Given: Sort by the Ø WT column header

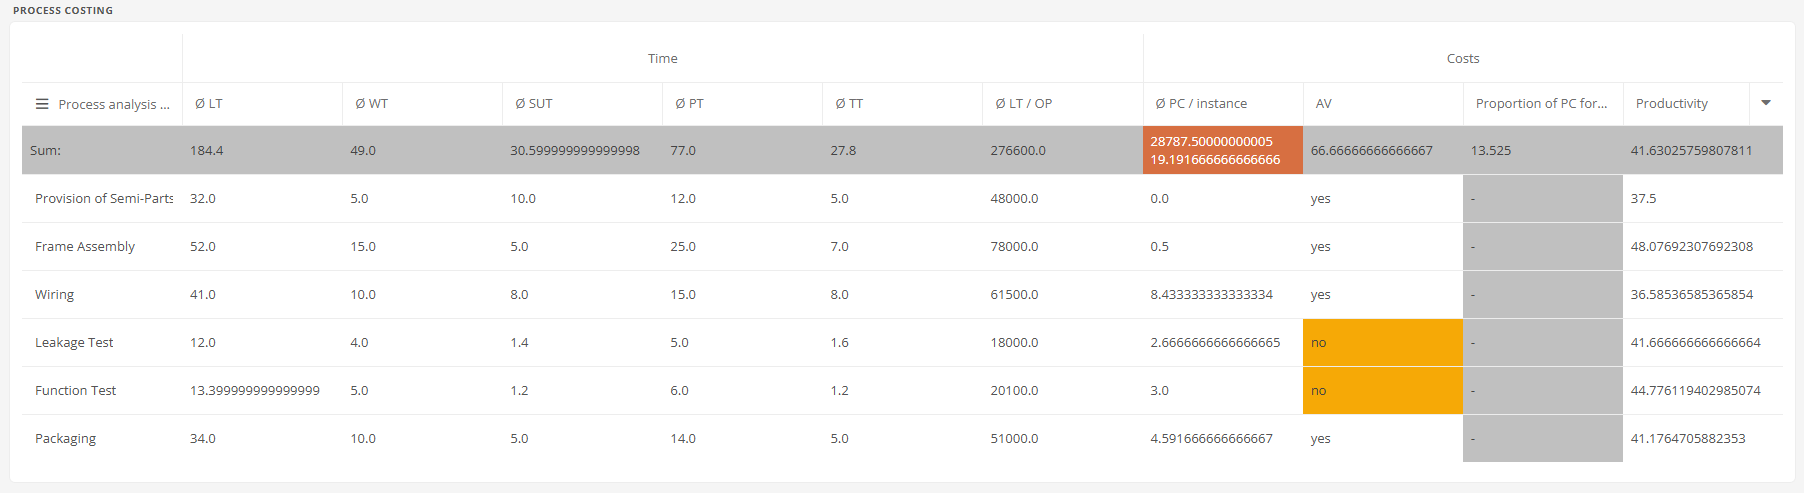Looking at the screenshot, I should pyautogui.click(x=371, y=104).
